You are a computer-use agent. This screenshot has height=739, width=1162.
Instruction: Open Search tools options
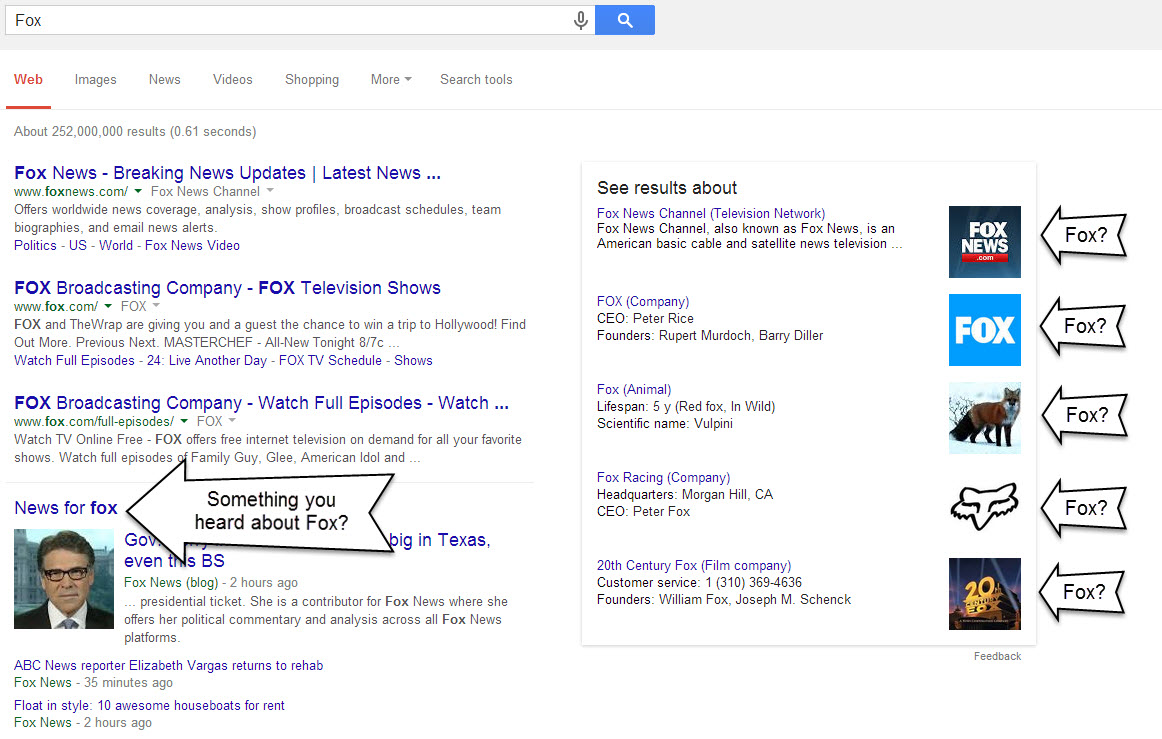tap(477, 79)
